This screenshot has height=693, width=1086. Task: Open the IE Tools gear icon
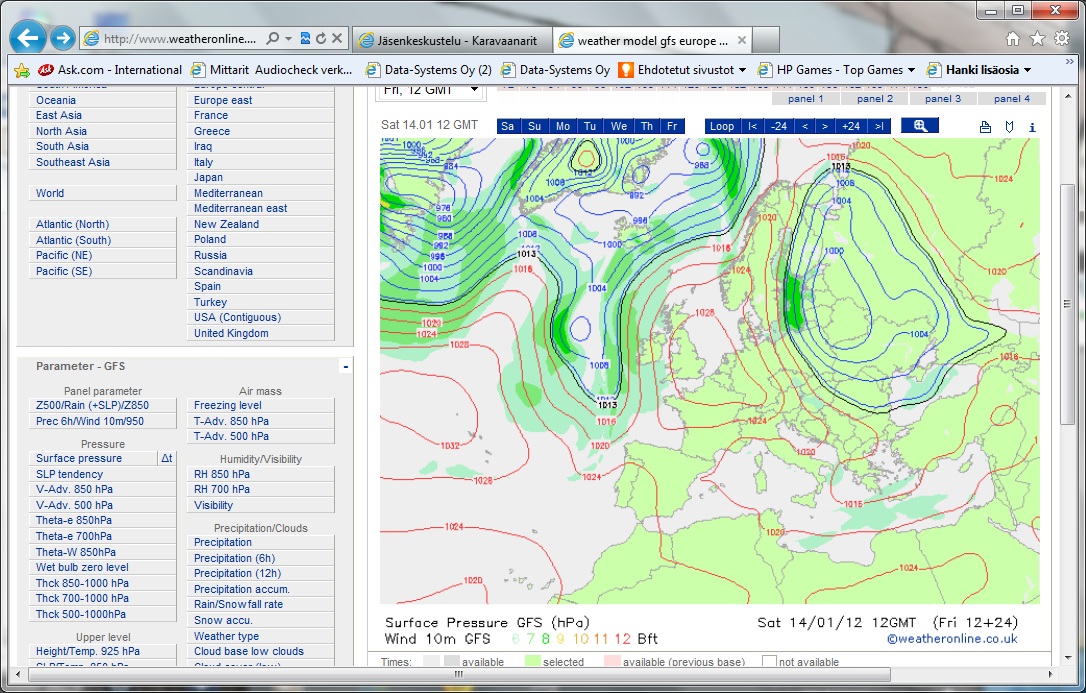point(1061,38)
